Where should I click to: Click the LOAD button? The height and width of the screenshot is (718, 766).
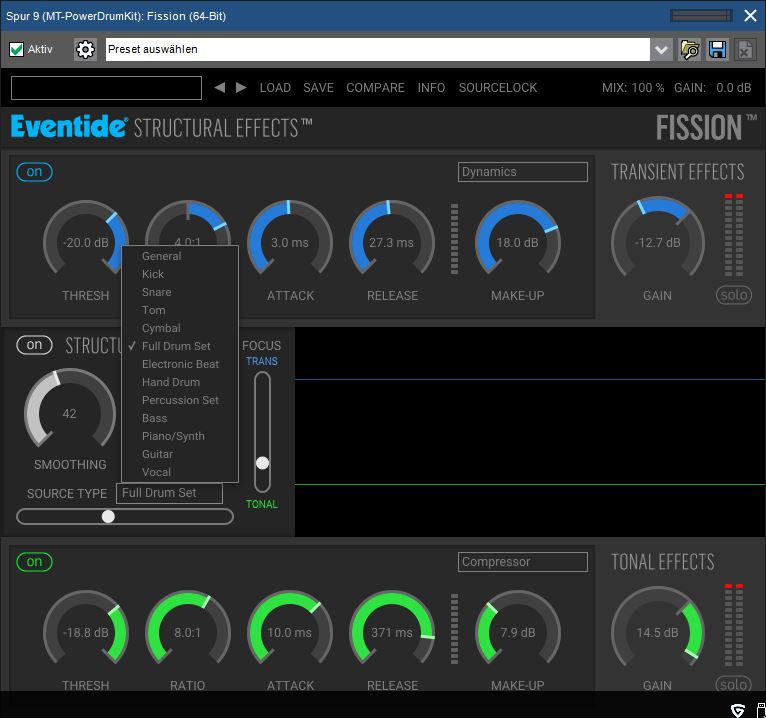pyautogui.click(x=275, y=87)
